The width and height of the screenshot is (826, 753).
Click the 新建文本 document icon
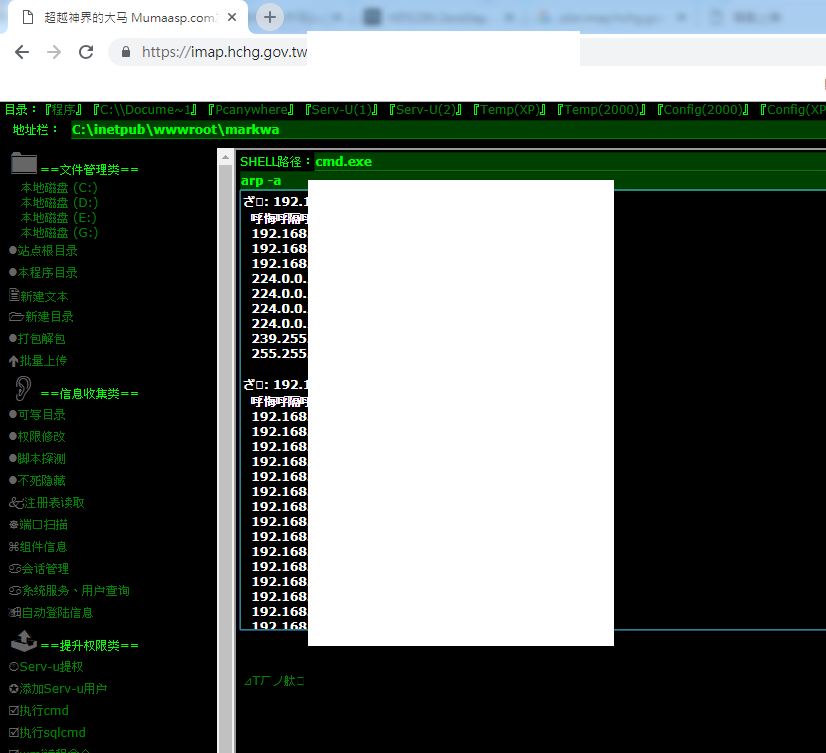[14, 295]
